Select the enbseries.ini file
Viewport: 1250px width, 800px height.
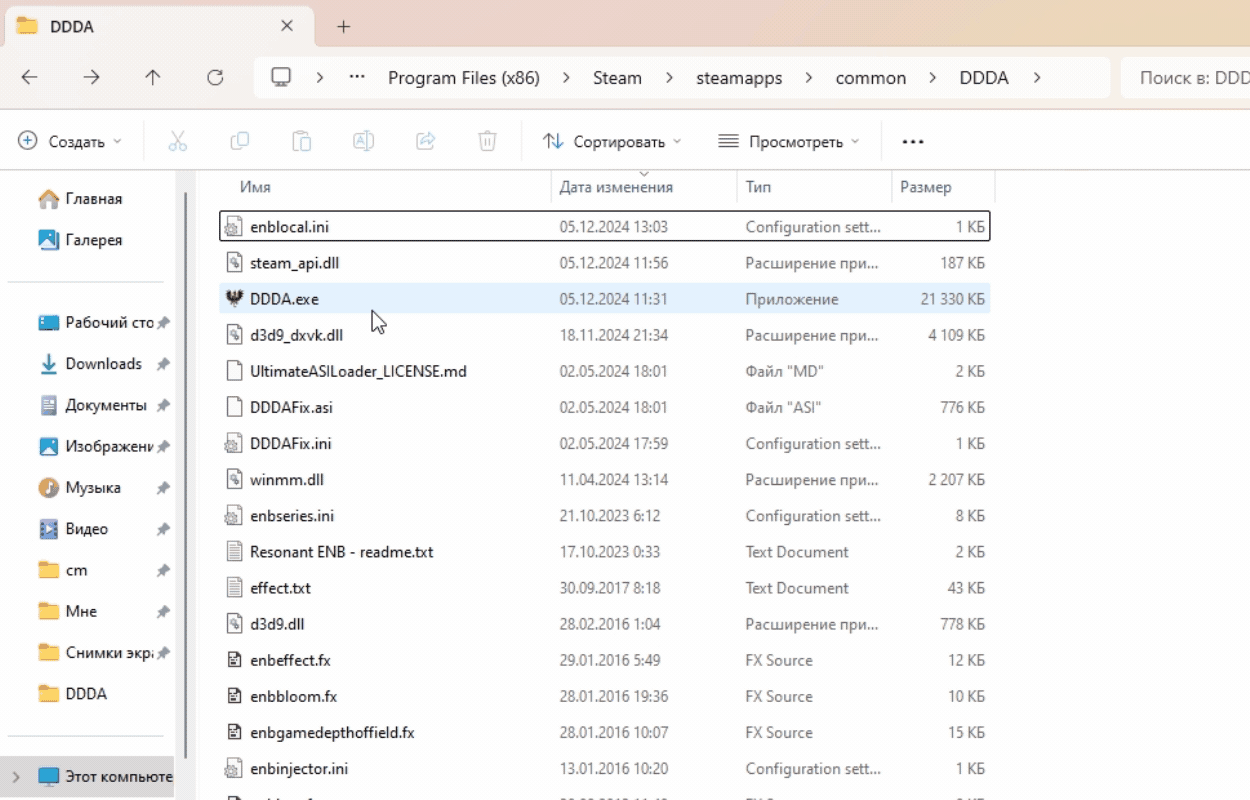(x=604, y=516)
